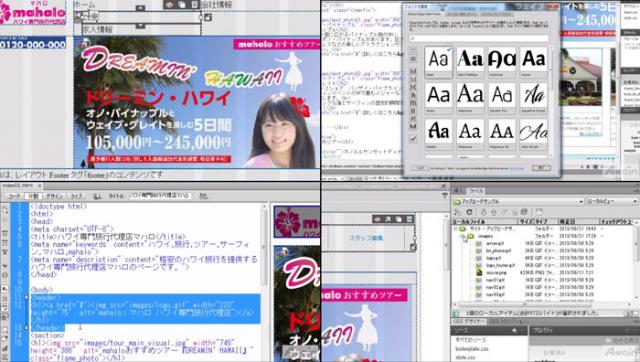Collapse the header code block at line 11
The height and width of the screenshot is (362, 640).
26,298
